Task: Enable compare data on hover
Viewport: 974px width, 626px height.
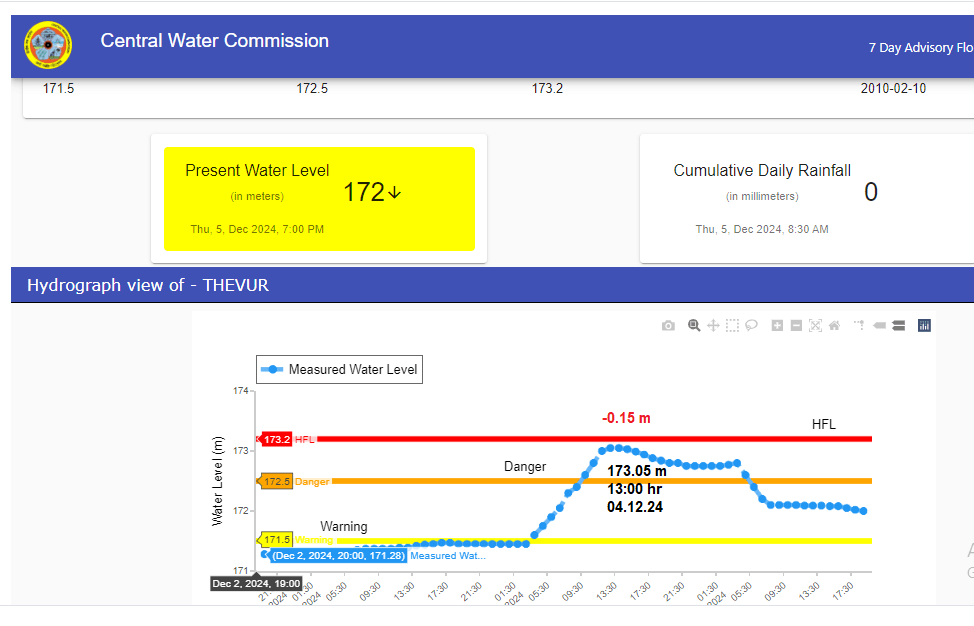Action: click(898, 326)
